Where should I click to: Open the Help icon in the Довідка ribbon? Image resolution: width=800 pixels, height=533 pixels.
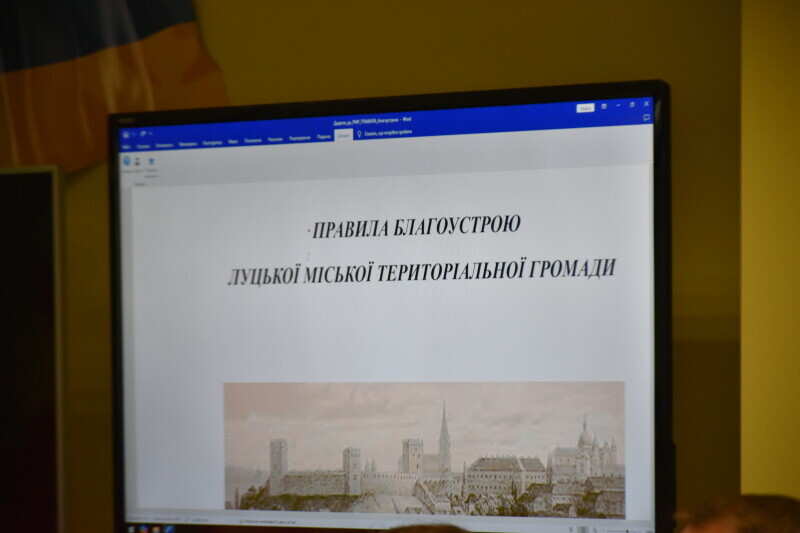[127, 161]
